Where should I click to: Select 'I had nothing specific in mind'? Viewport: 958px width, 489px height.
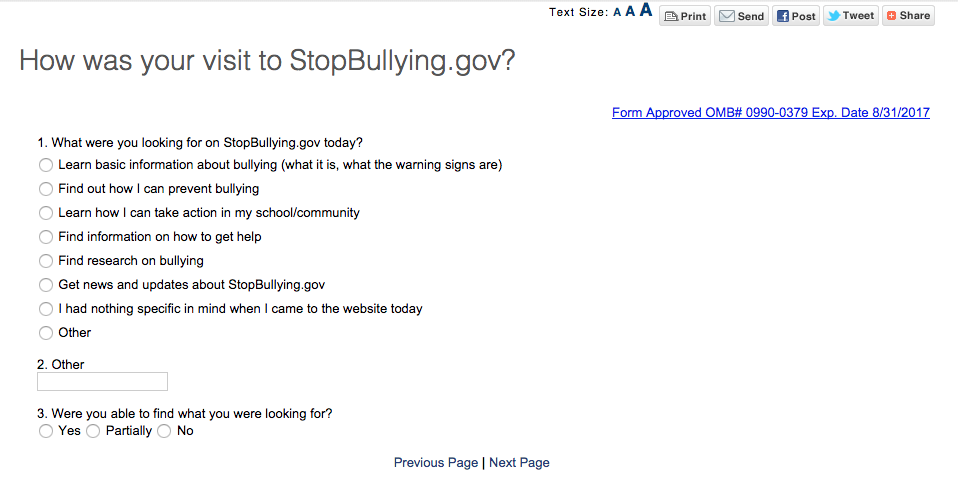[x=46, y=309]
